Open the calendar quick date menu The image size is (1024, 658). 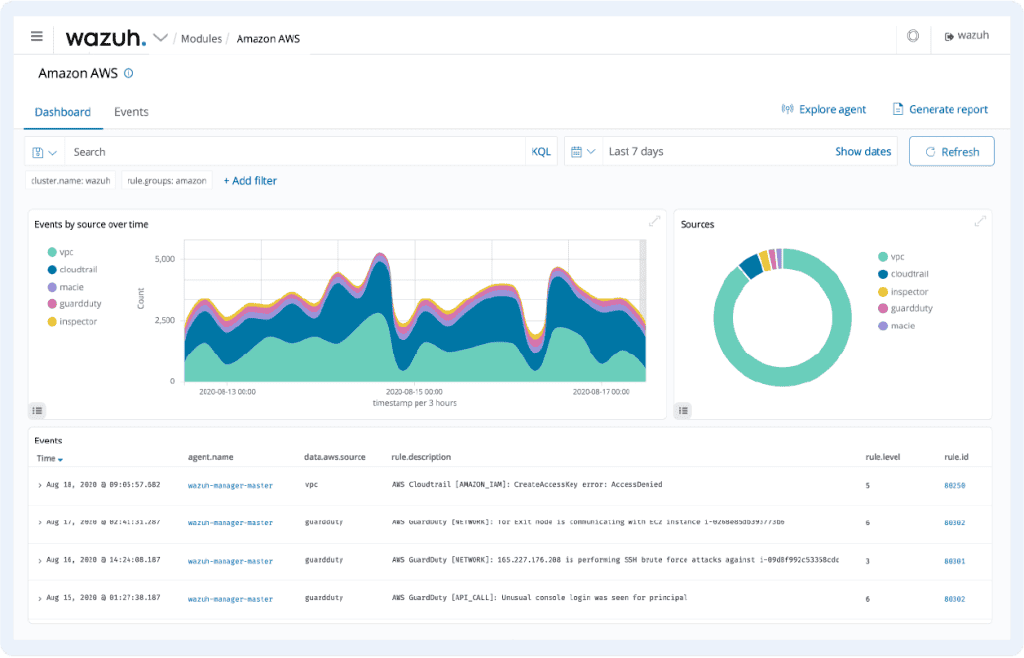[583, 152]
